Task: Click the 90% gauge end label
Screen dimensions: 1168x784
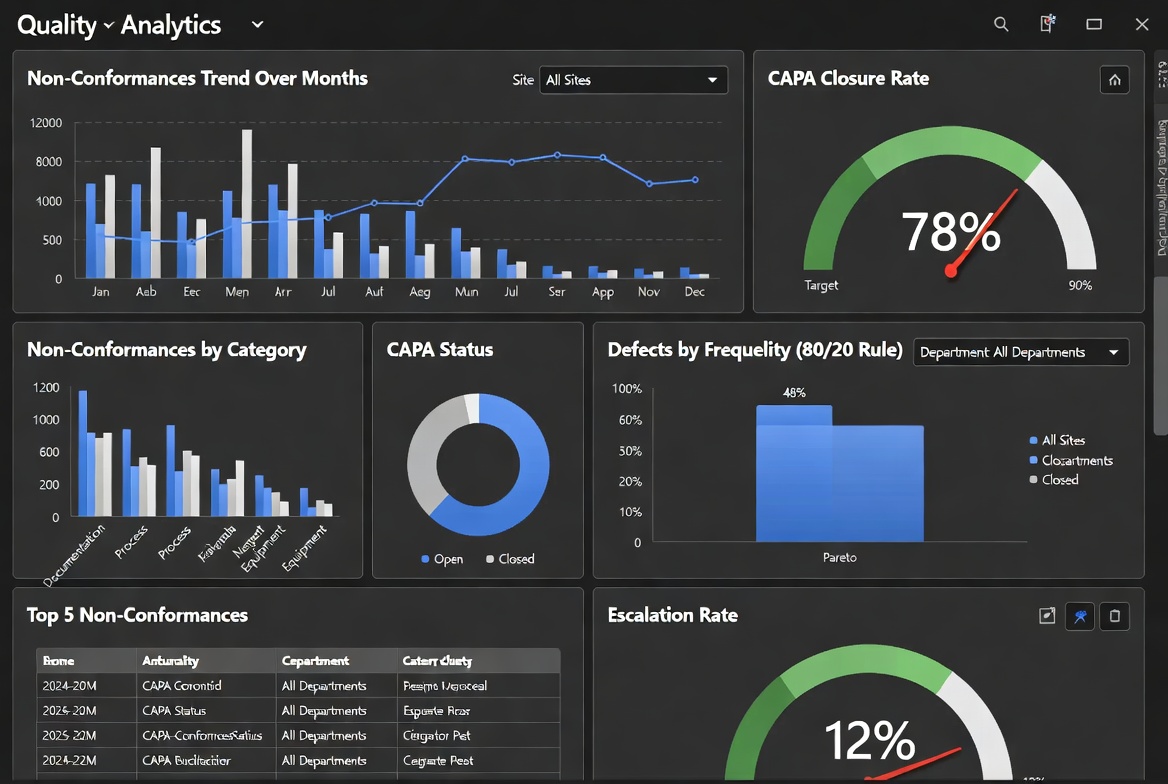Action: pyautogui.click(x=1080, y=285)
